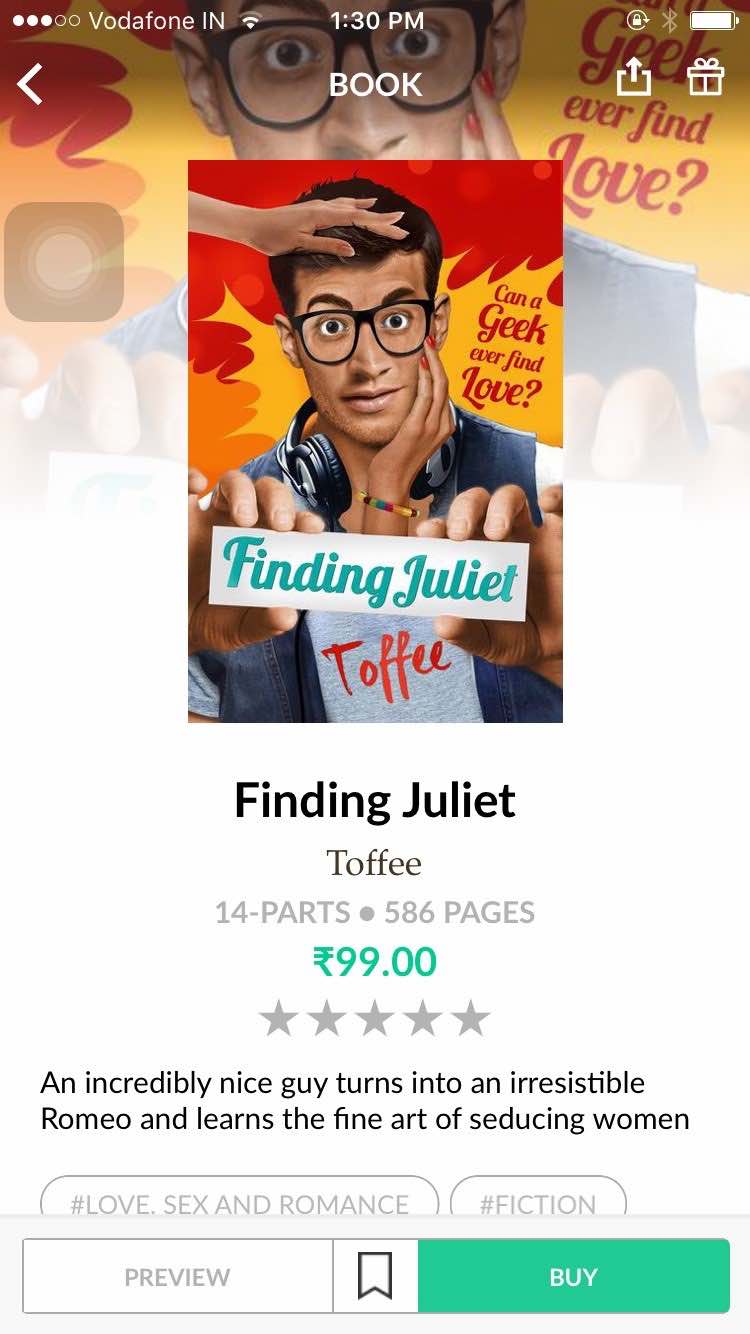Screen dimensions: 750x1334
Task: Tap the author name Toffee
Action: click(x=374, y=862)
